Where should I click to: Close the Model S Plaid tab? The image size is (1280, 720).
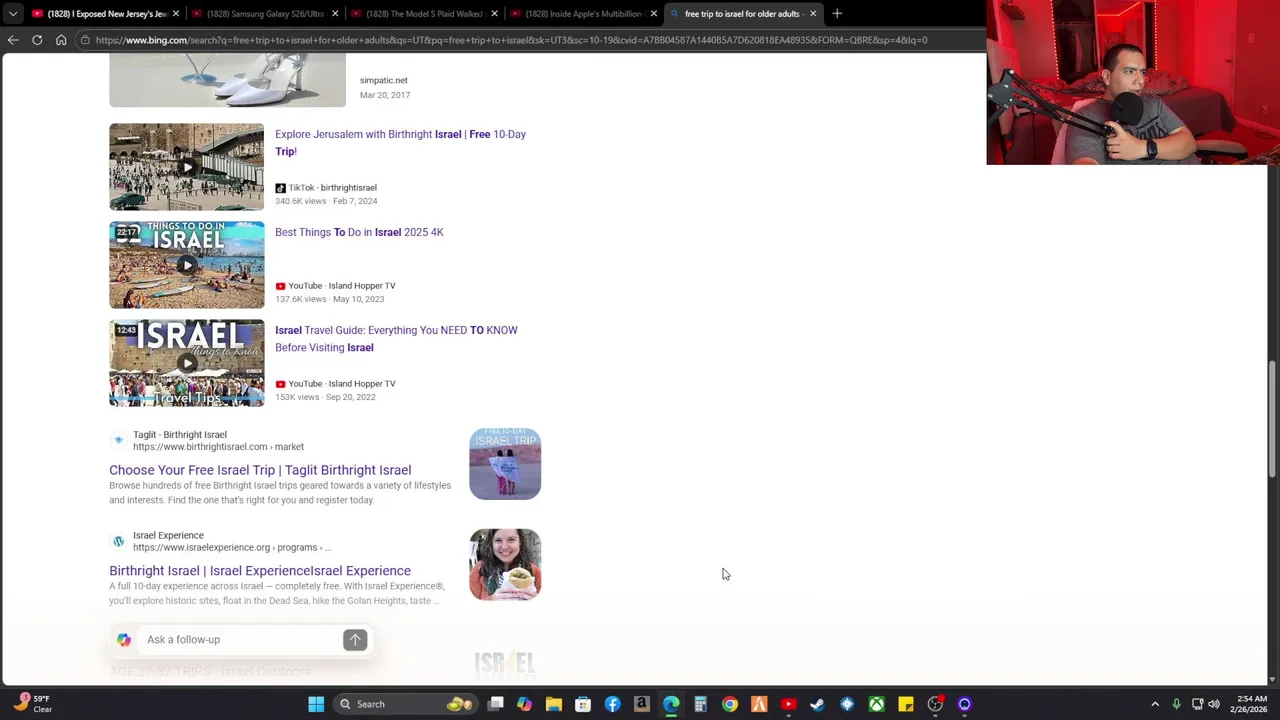pos(494,14)
